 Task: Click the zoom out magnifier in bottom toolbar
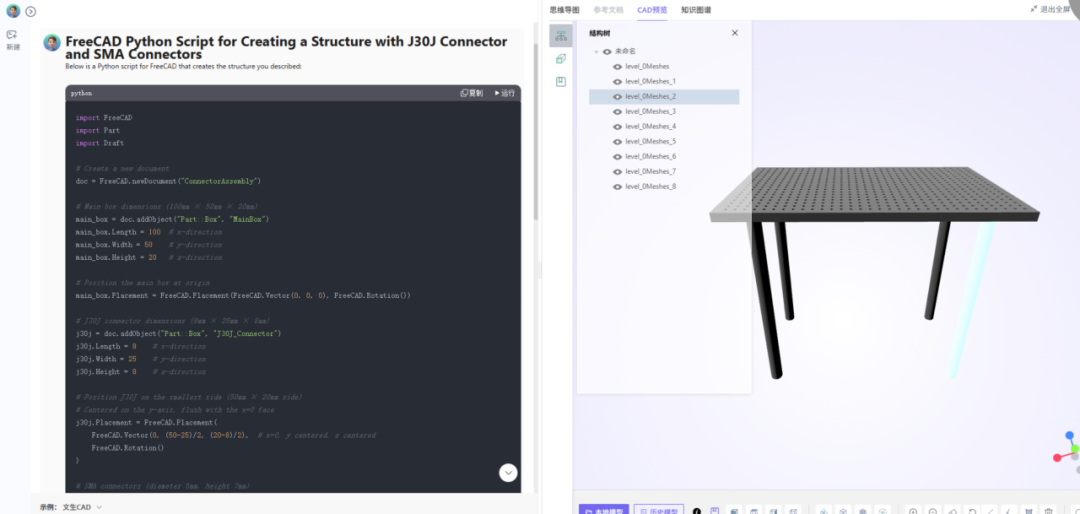[x=933, y=512]
